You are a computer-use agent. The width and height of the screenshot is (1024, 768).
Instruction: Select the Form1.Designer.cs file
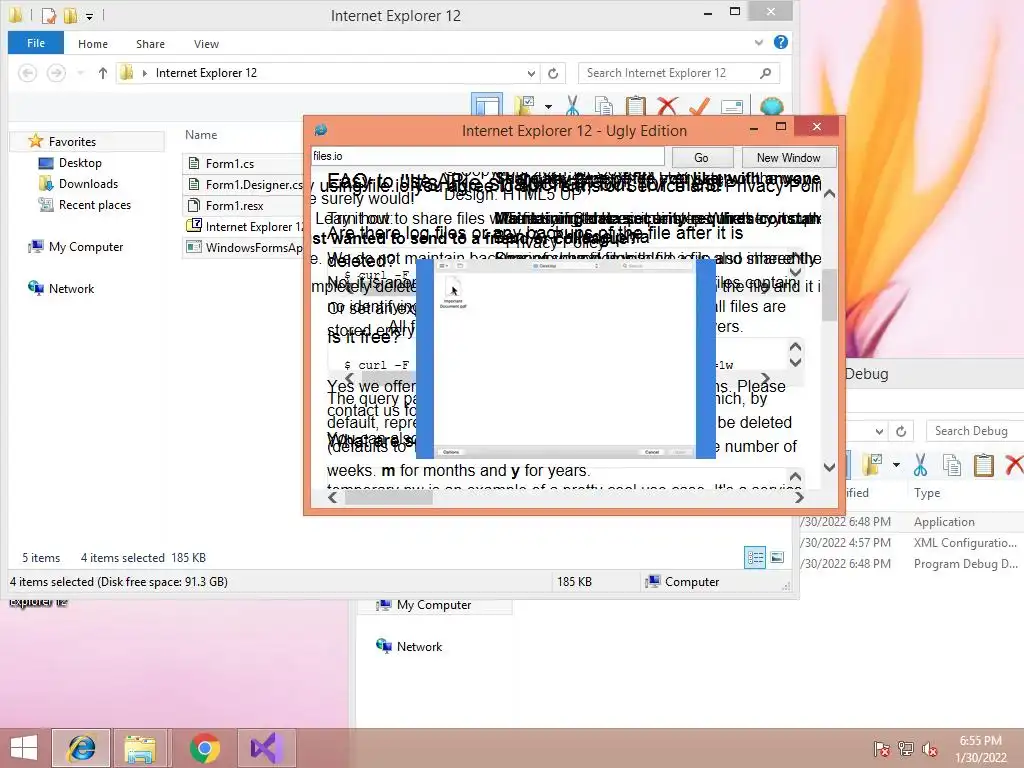(x=244, y=184)
